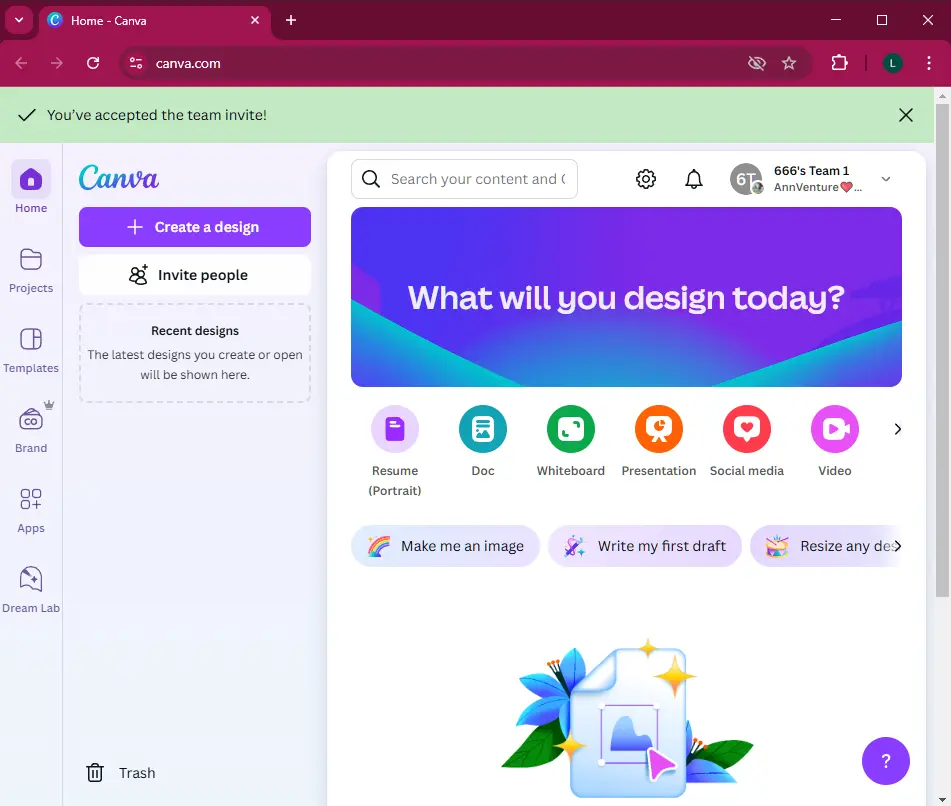
Task: Click the eye-slash icon in the address bar
Action: coord(756,63)
